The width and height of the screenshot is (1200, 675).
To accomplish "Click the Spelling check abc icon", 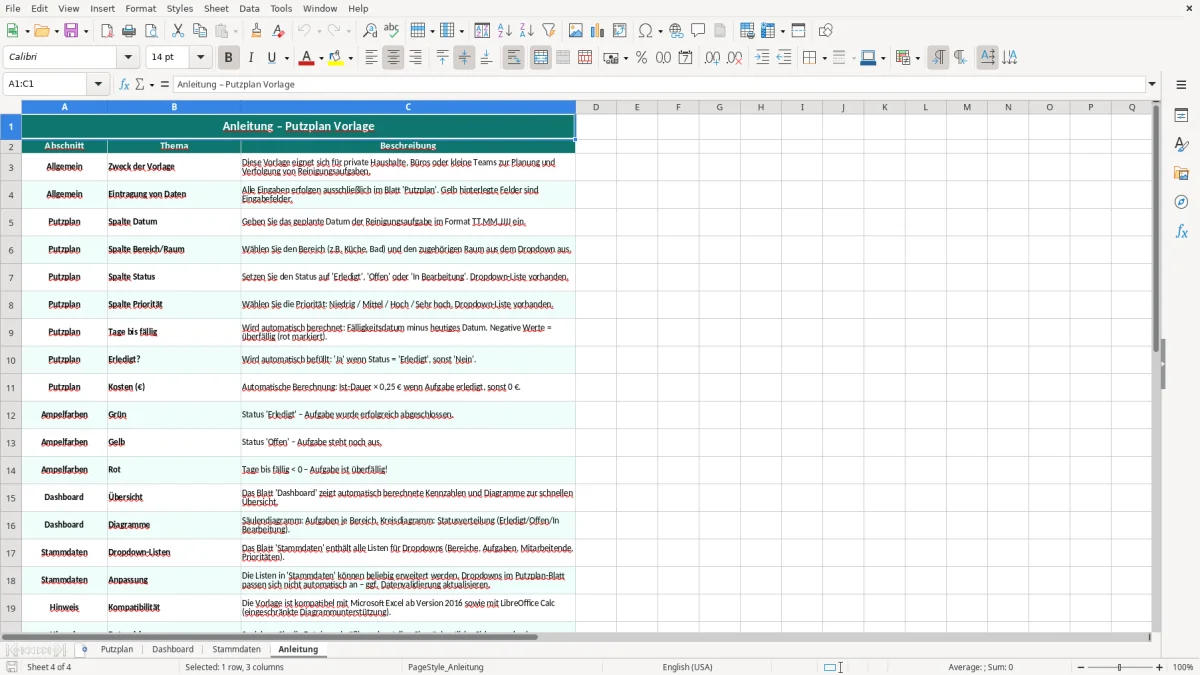I will [x=391, y=31].
